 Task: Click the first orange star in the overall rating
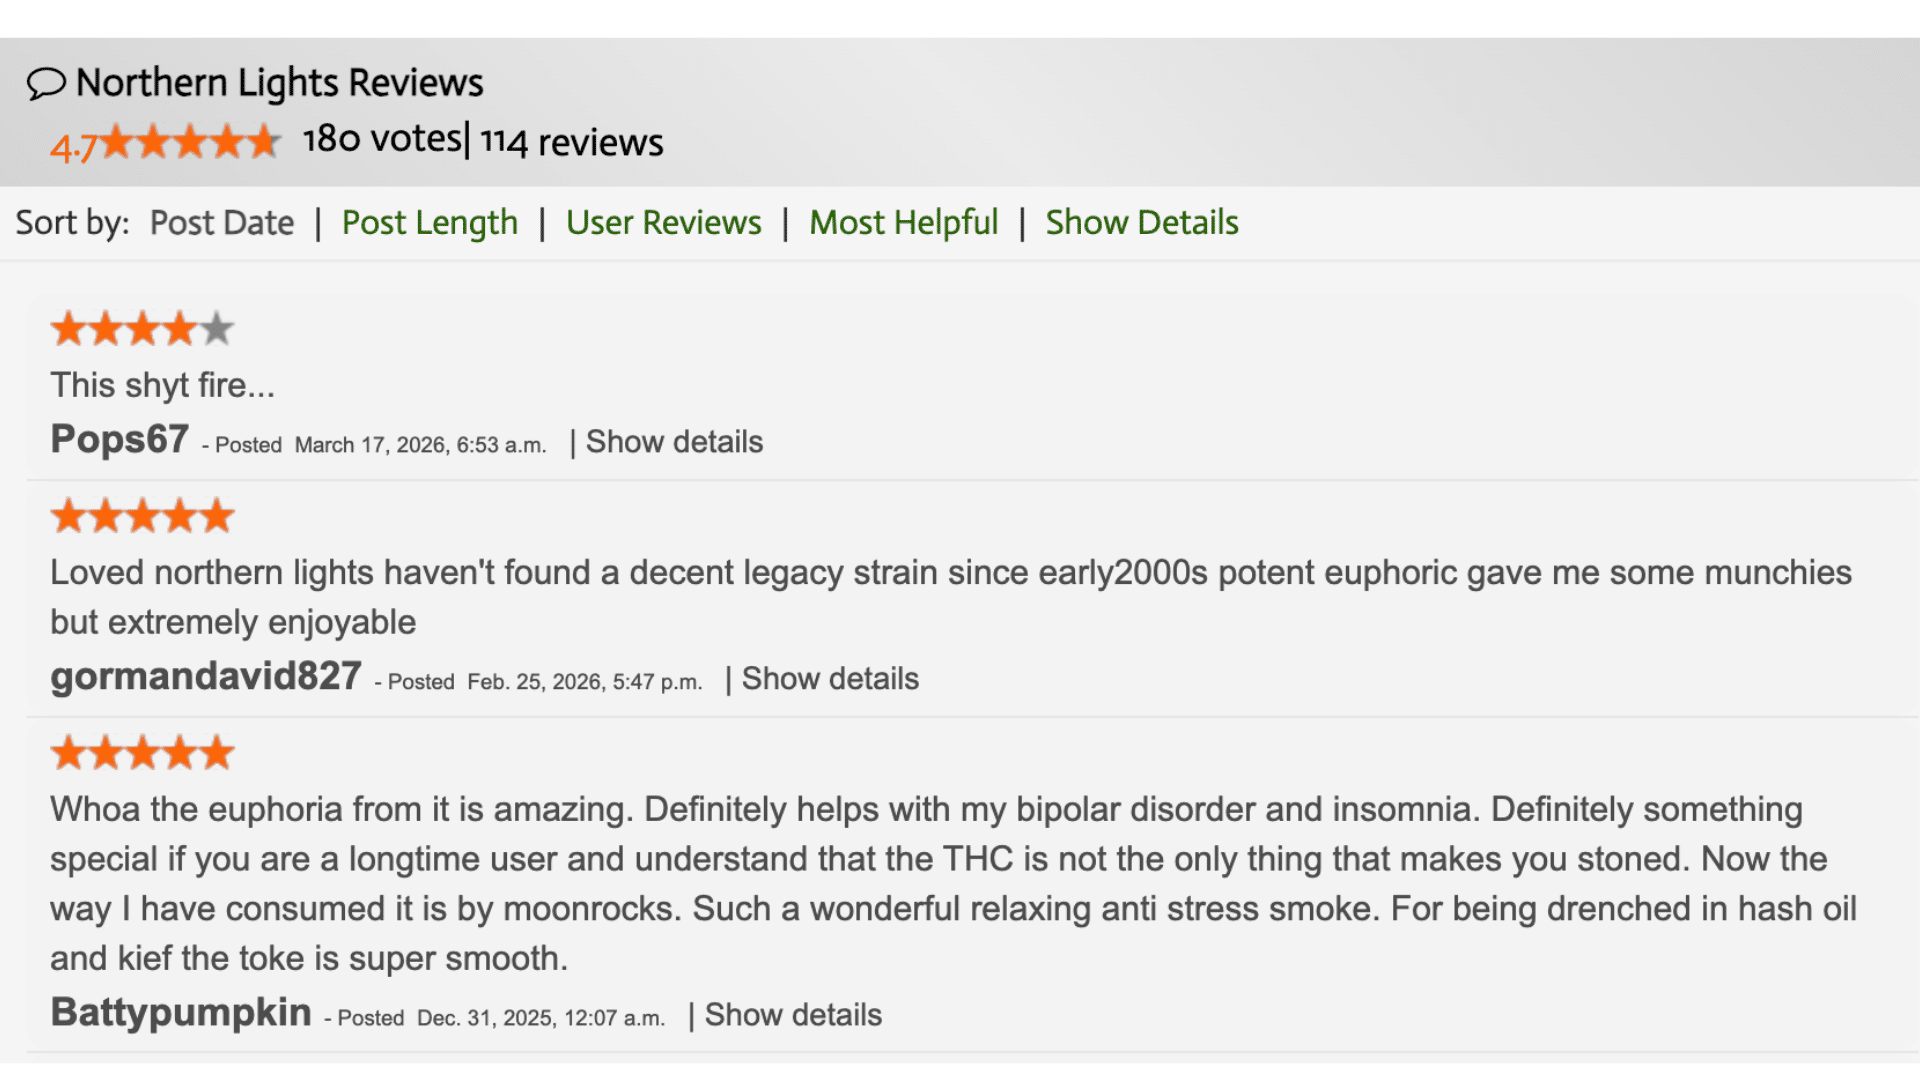coord(115,141)
